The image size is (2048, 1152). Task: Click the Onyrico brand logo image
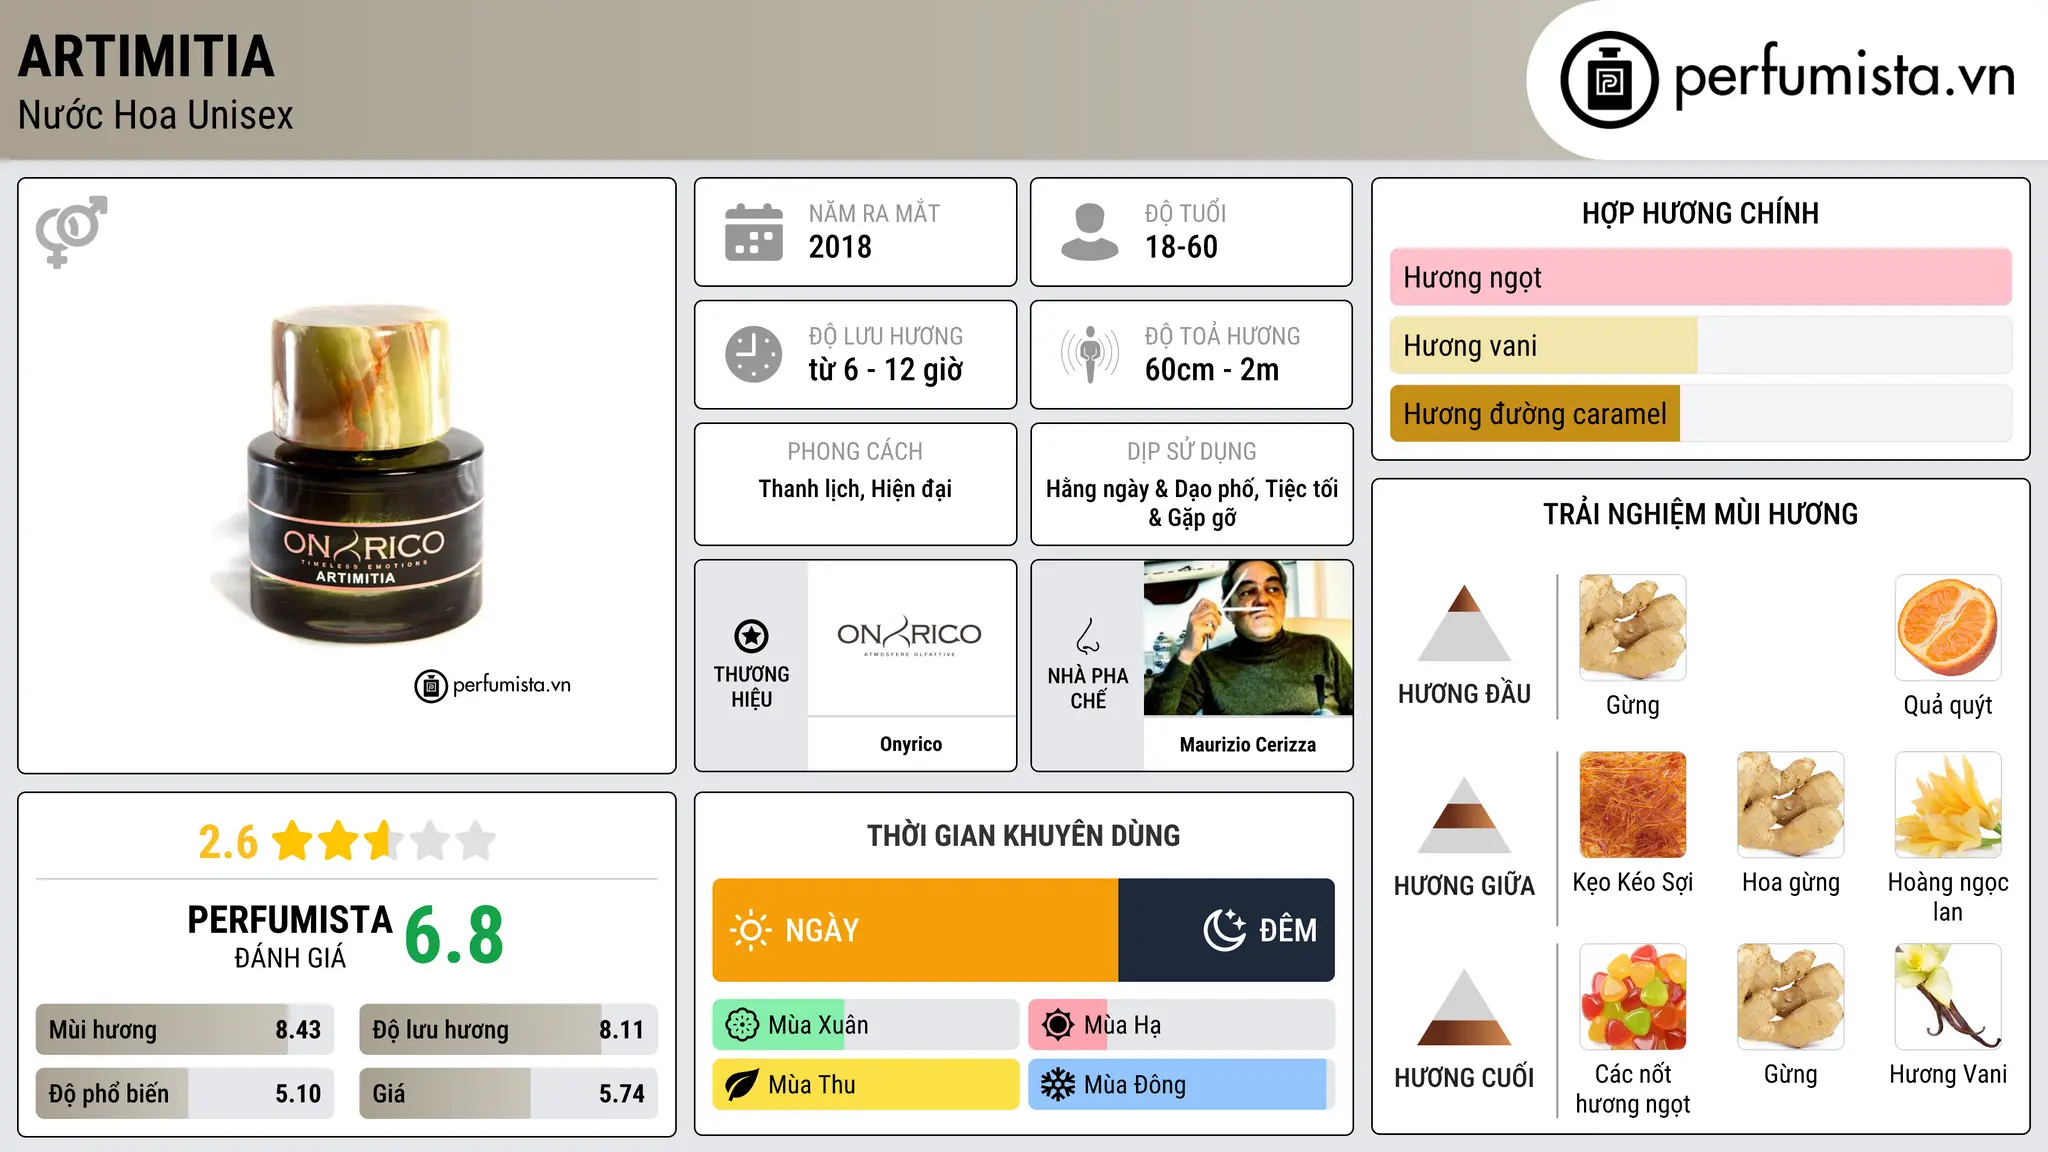coord(910,636)
